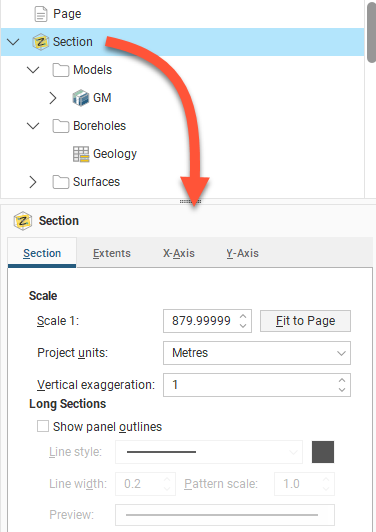Collapse the Boreholes folder

[33, 126]
